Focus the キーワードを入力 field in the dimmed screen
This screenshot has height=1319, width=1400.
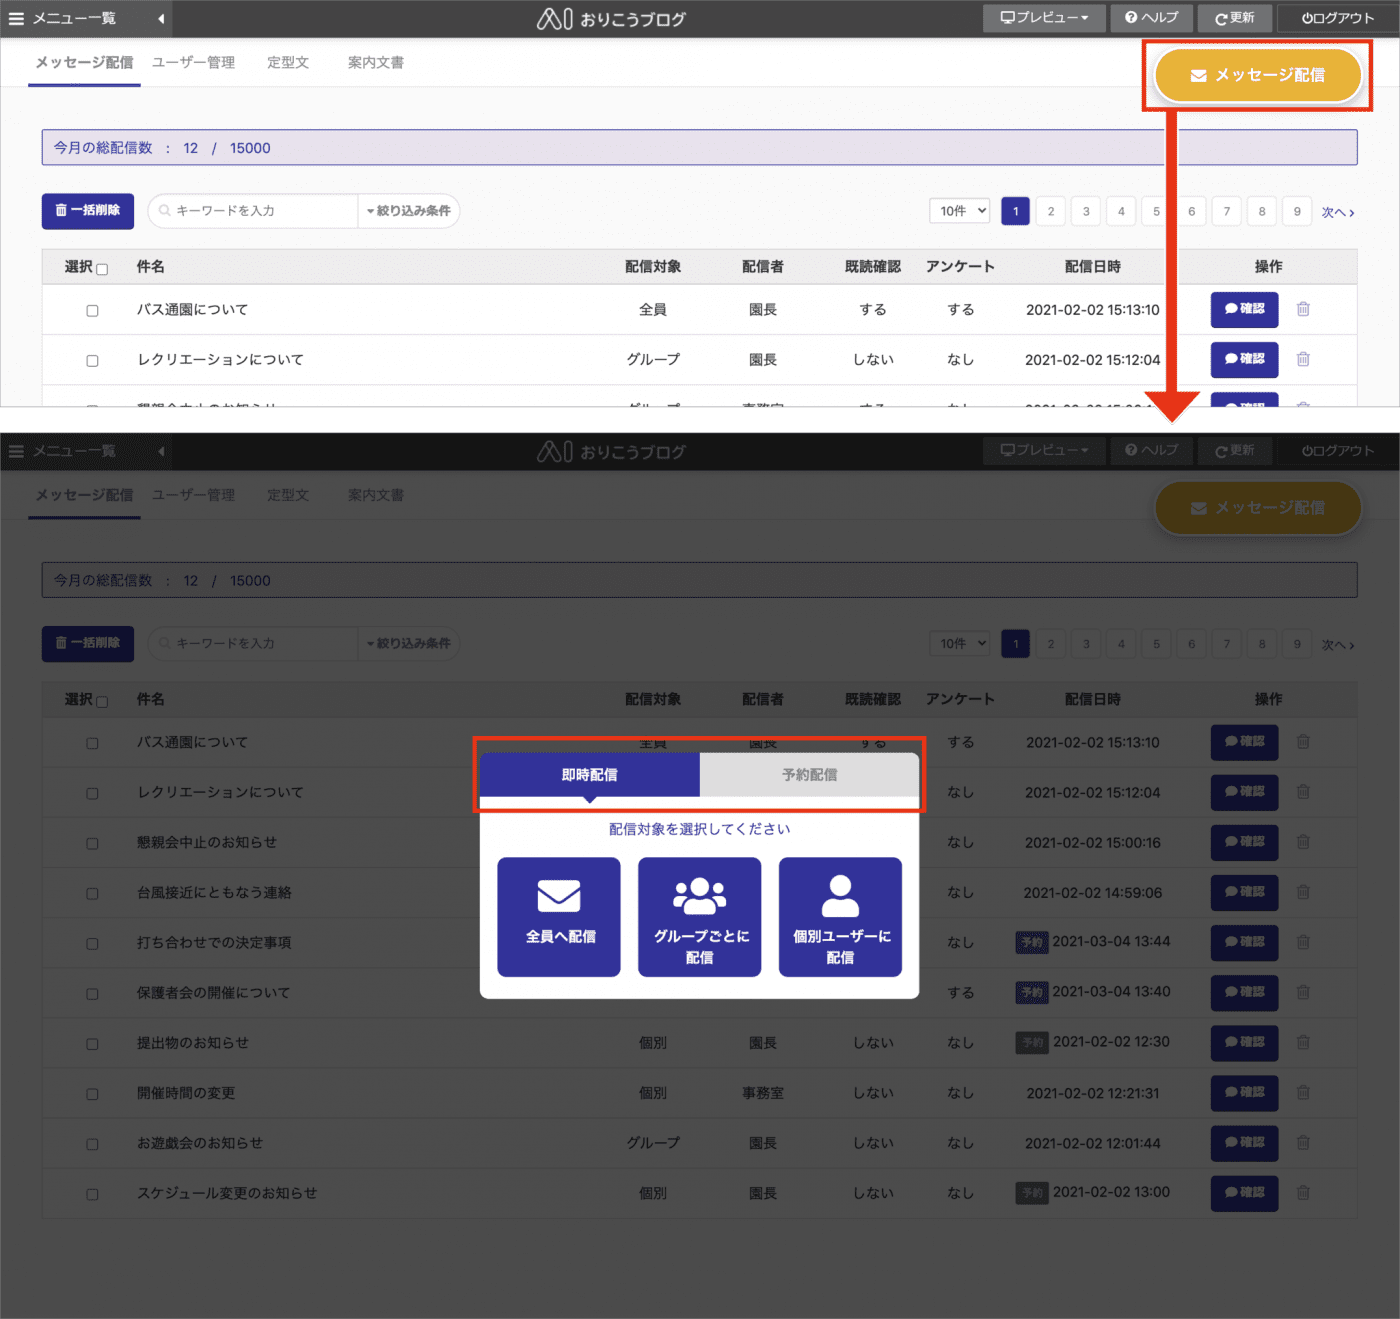254,644
